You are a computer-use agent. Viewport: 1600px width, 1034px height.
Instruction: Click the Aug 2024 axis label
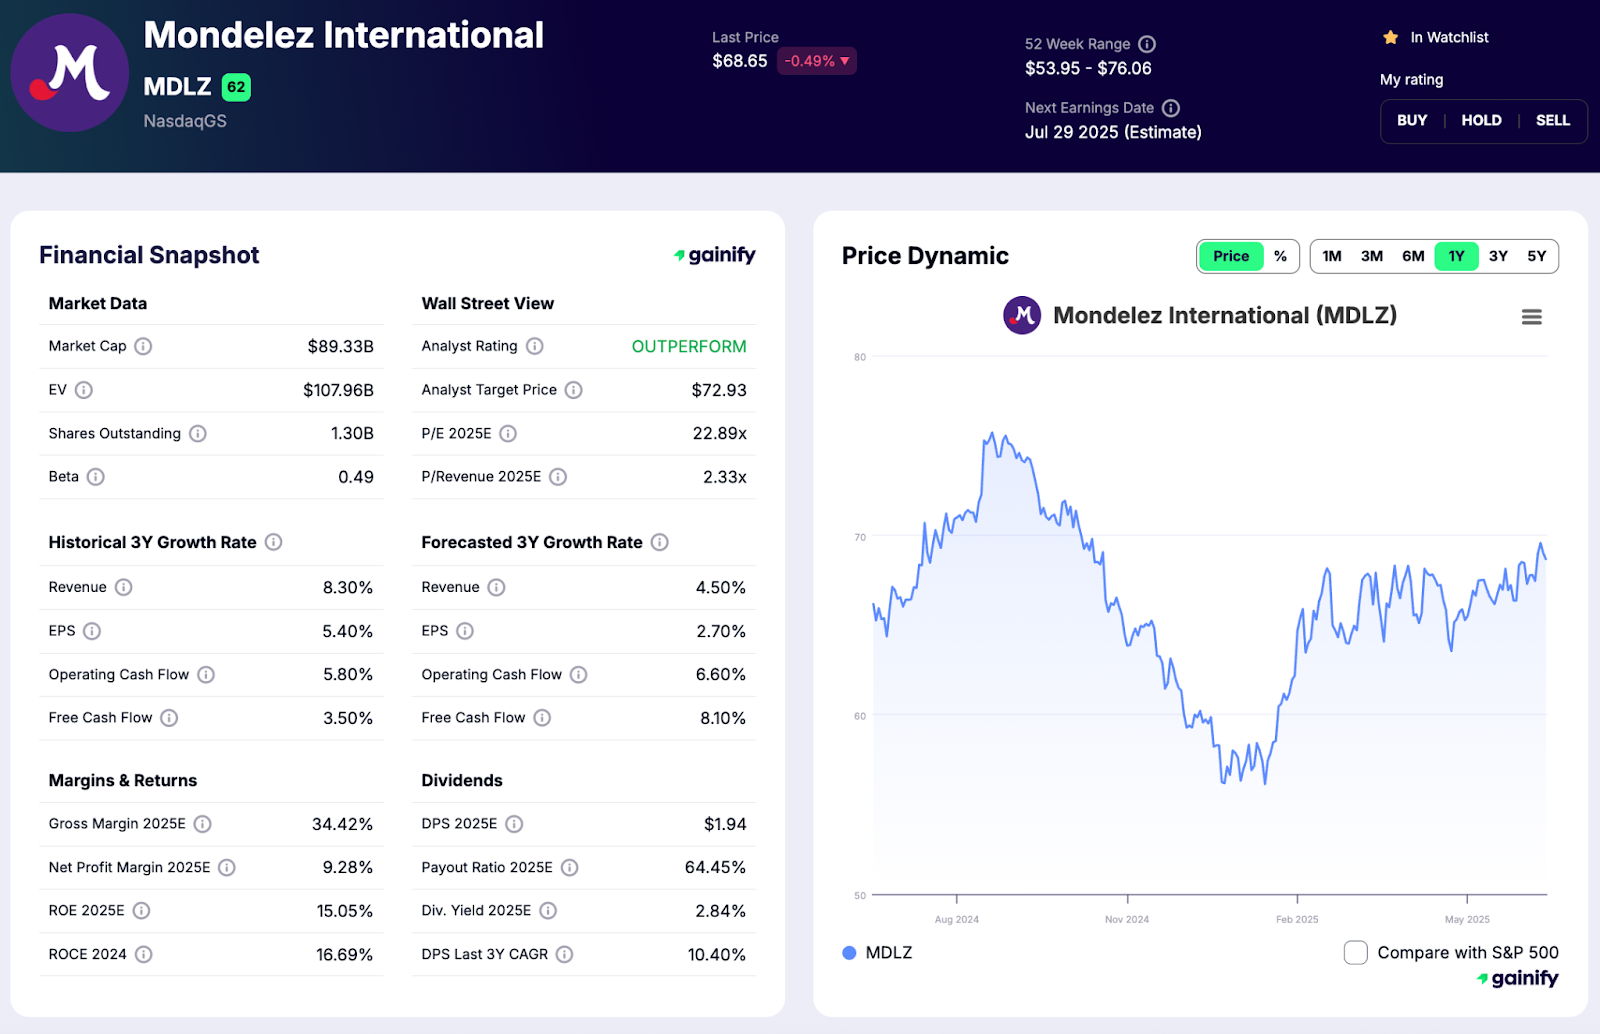[957, 919]
